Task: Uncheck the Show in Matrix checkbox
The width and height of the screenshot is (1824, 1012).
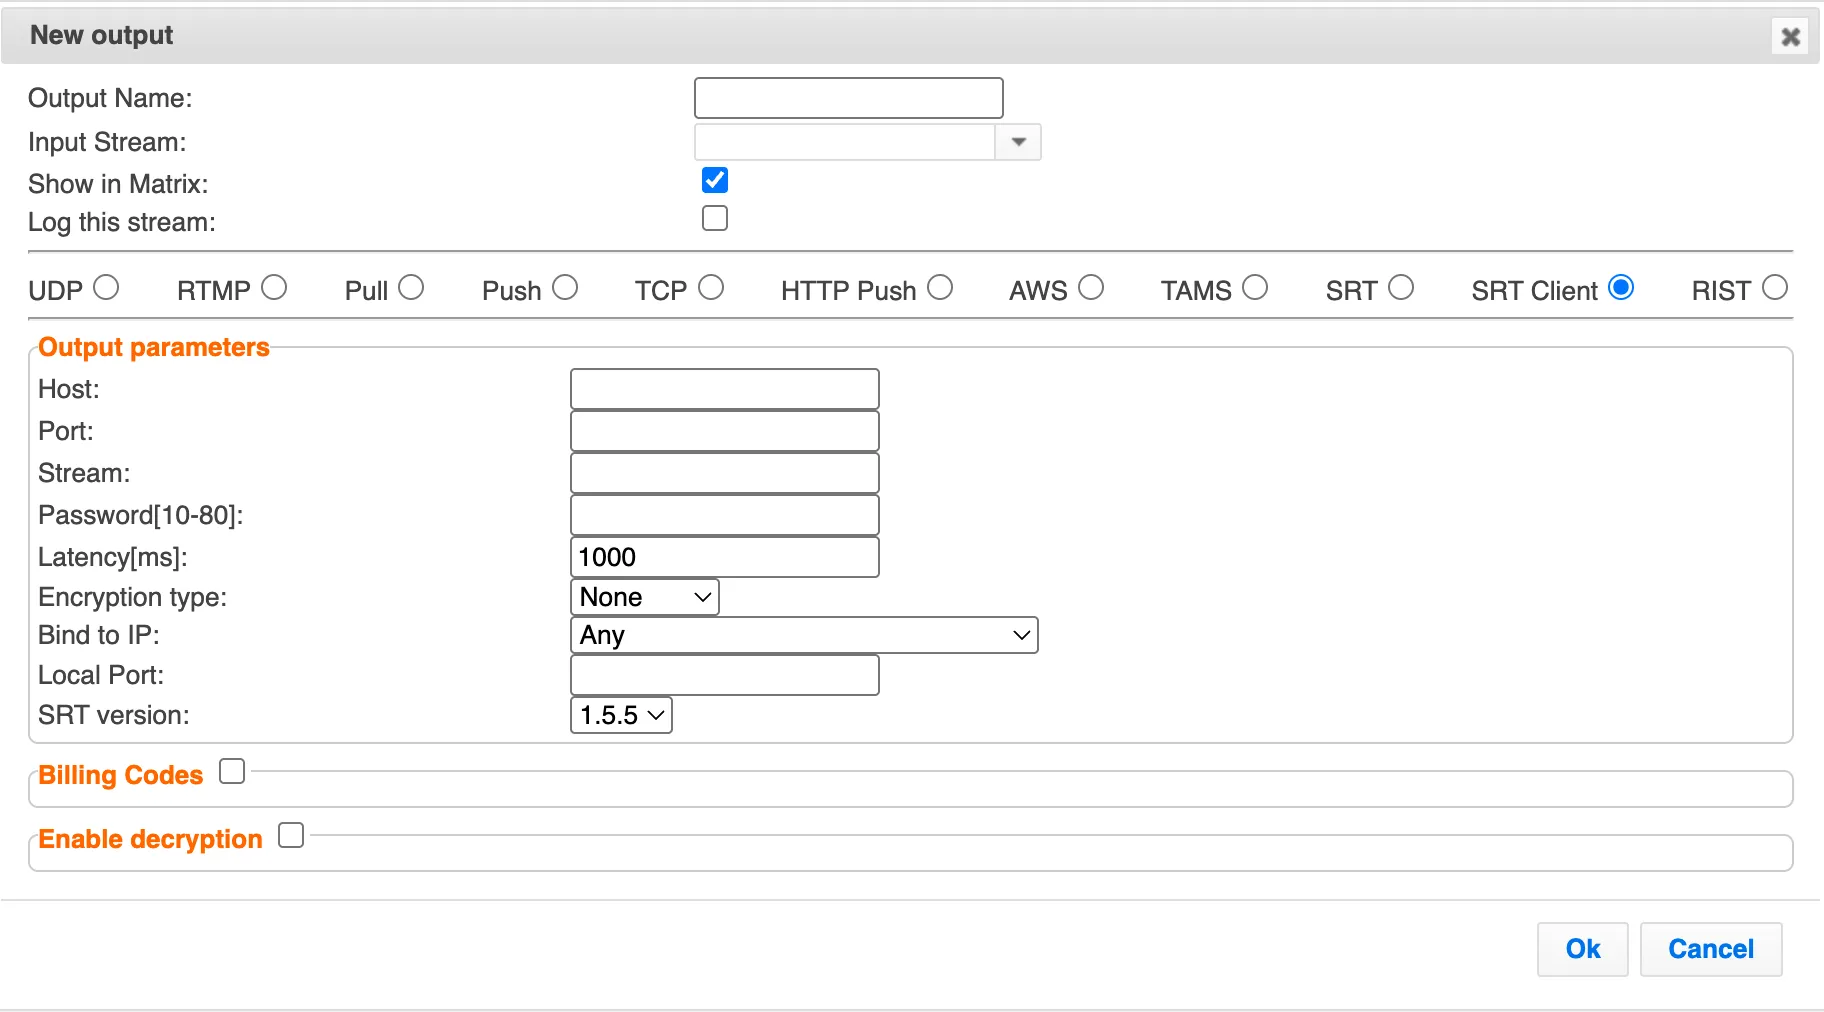Action: tap(715, 180)
